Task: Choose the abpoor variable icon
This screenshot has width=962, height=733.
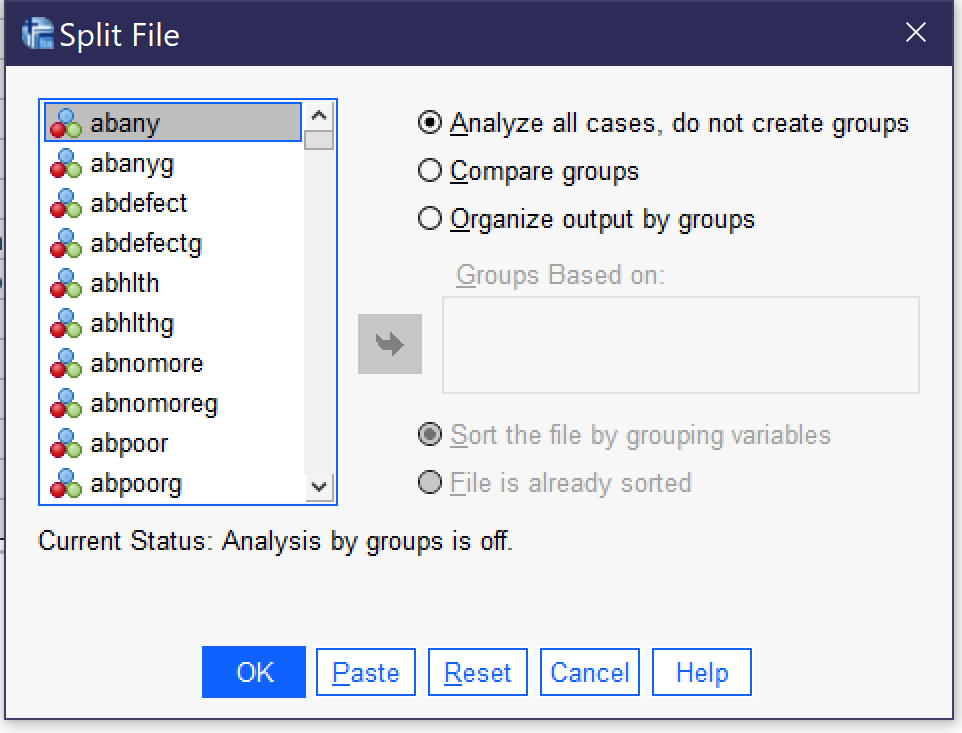Action: 66,443
